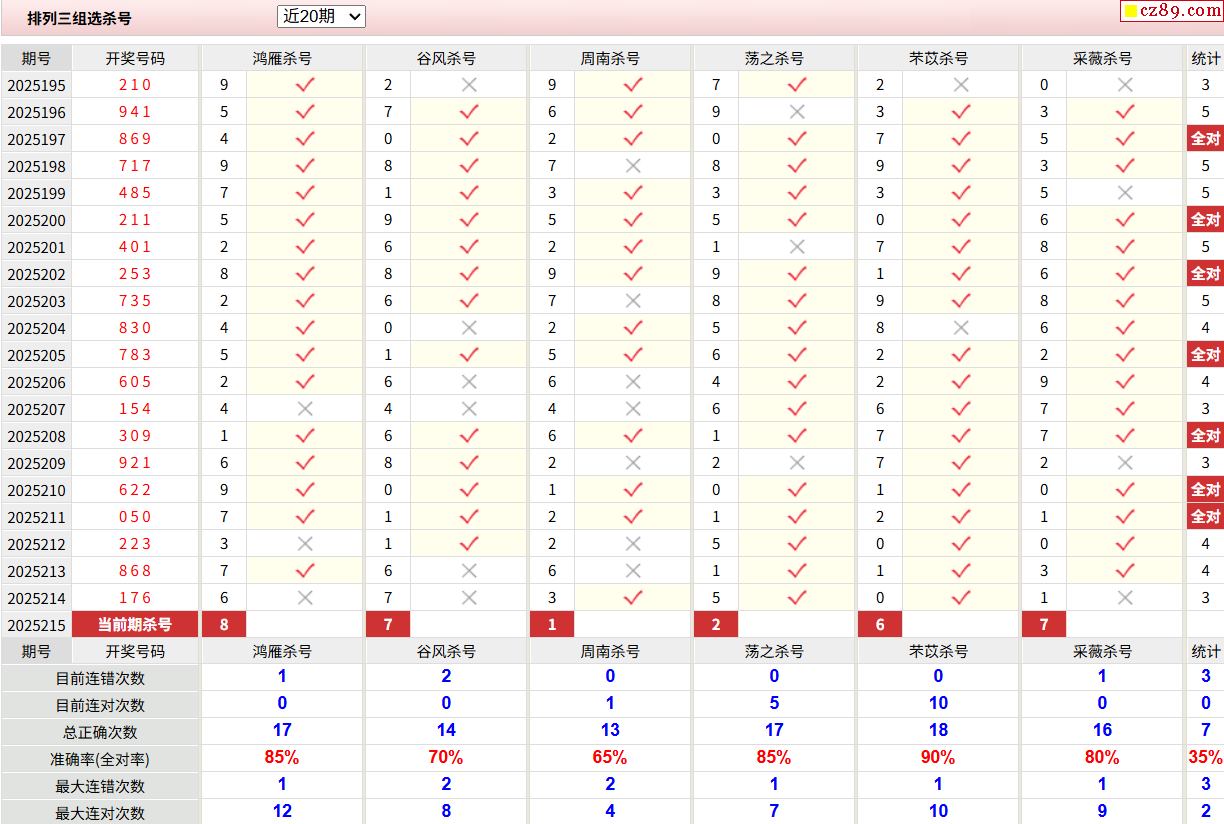The image size is (1224, 824).
Task: Select period number 2025205
Action: (36, 356)
